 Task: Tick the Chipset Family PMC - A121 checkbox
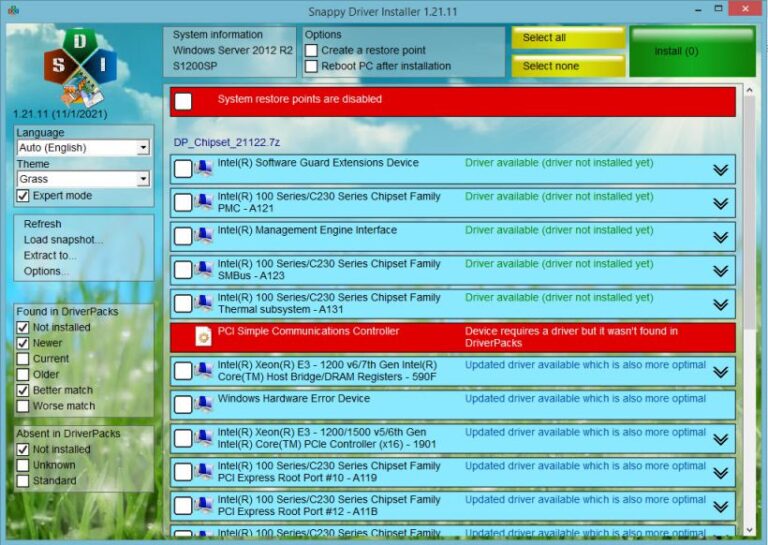[183, 203]
